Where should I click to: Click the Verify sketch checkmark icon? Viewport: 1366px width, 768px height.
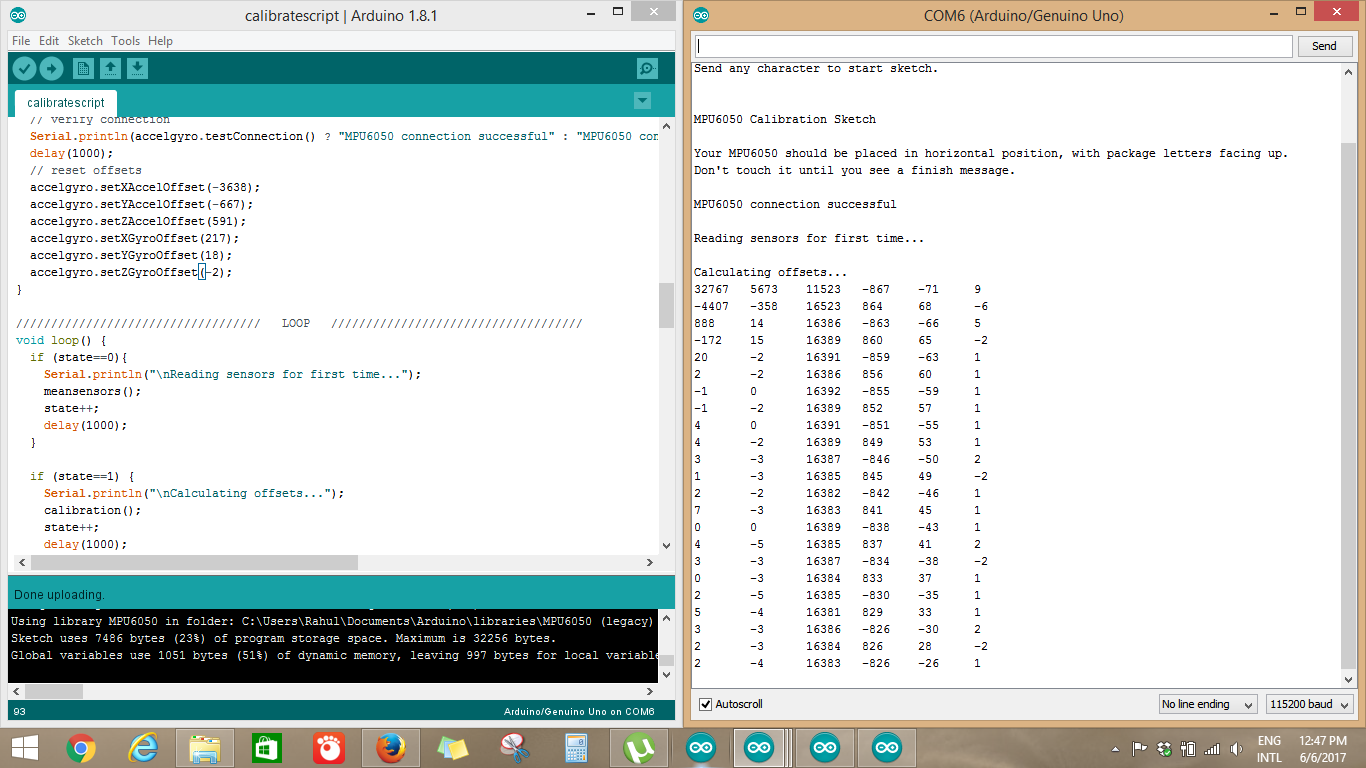coord(24,68)
